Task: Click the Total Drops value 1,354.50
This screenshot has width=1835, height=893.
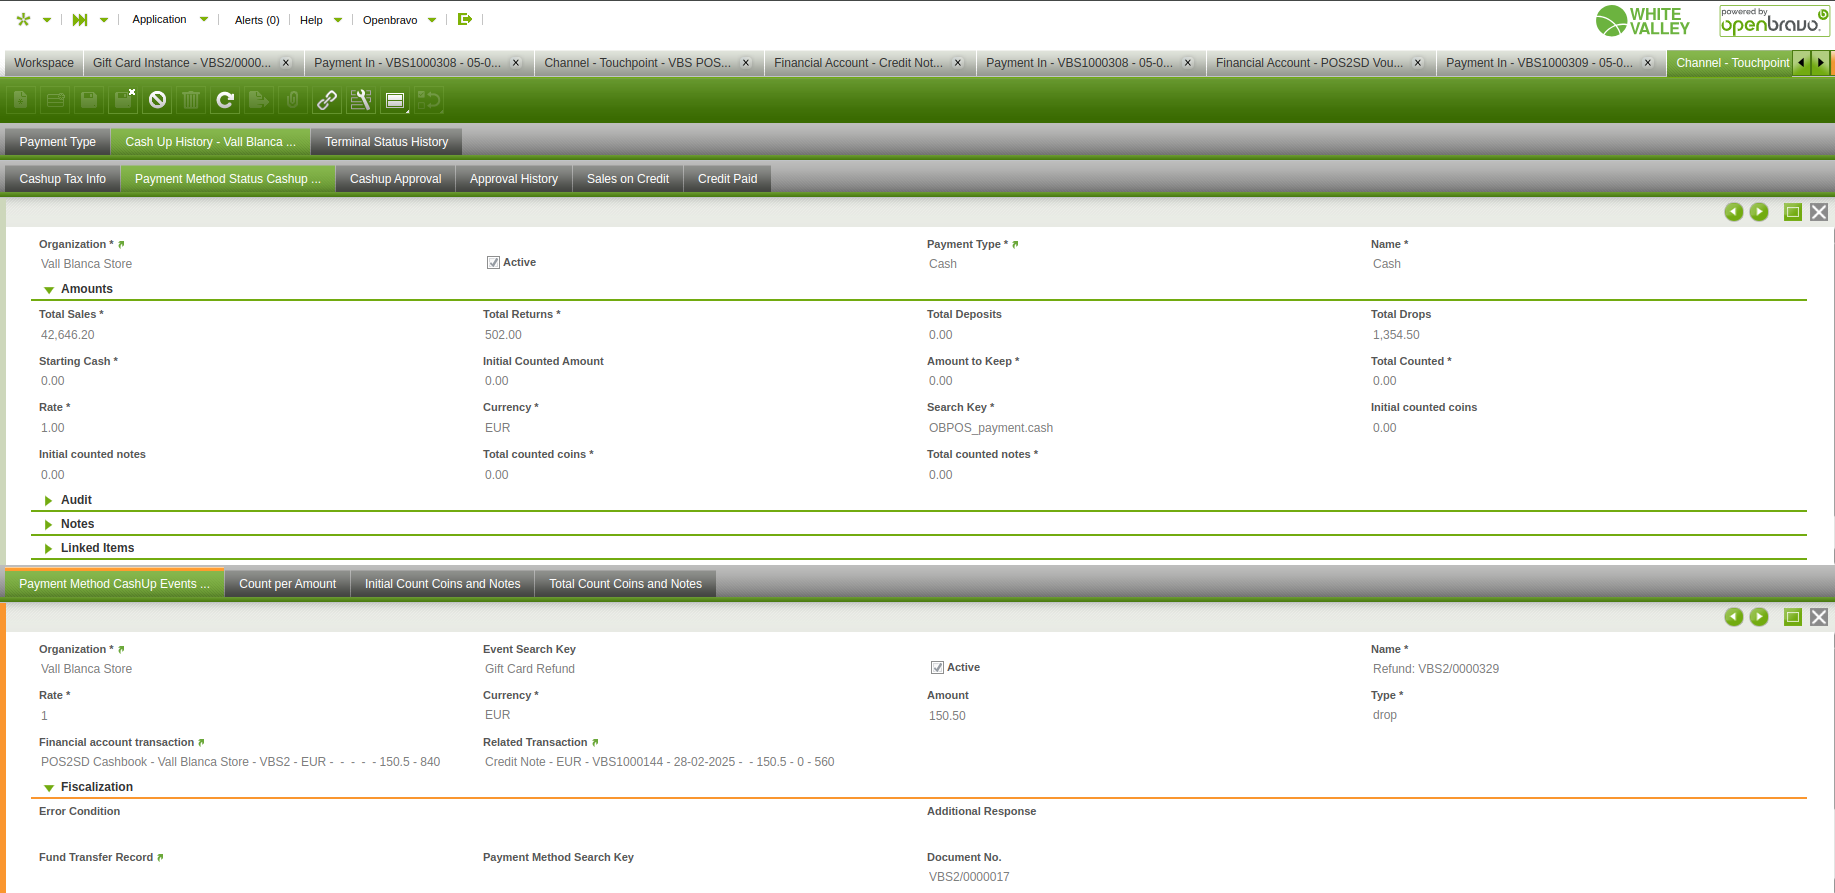Action: [1396, 335]
